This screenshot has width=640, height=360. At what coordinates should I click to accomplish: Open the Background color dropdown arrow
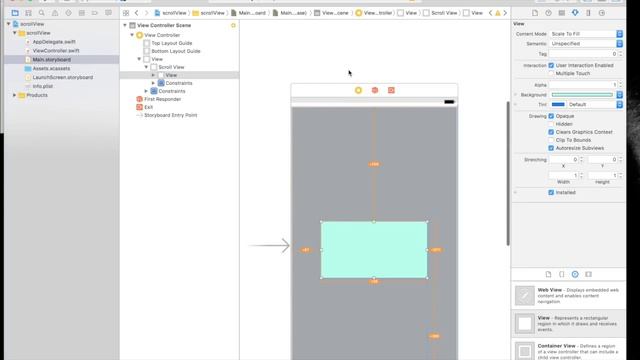(x=620, y=95)
